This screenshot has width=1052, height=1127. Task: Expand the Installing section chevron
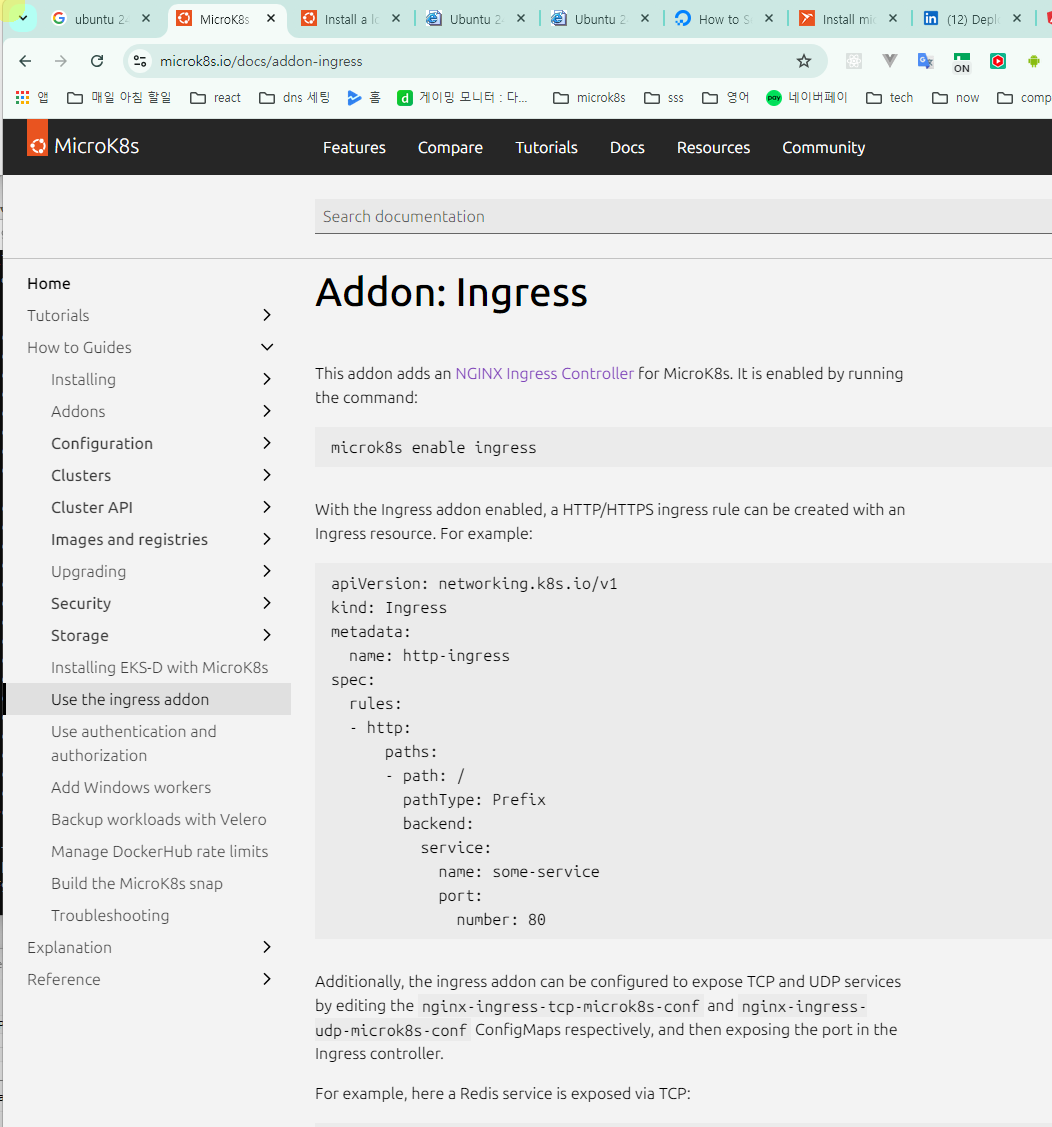(267, 379)
